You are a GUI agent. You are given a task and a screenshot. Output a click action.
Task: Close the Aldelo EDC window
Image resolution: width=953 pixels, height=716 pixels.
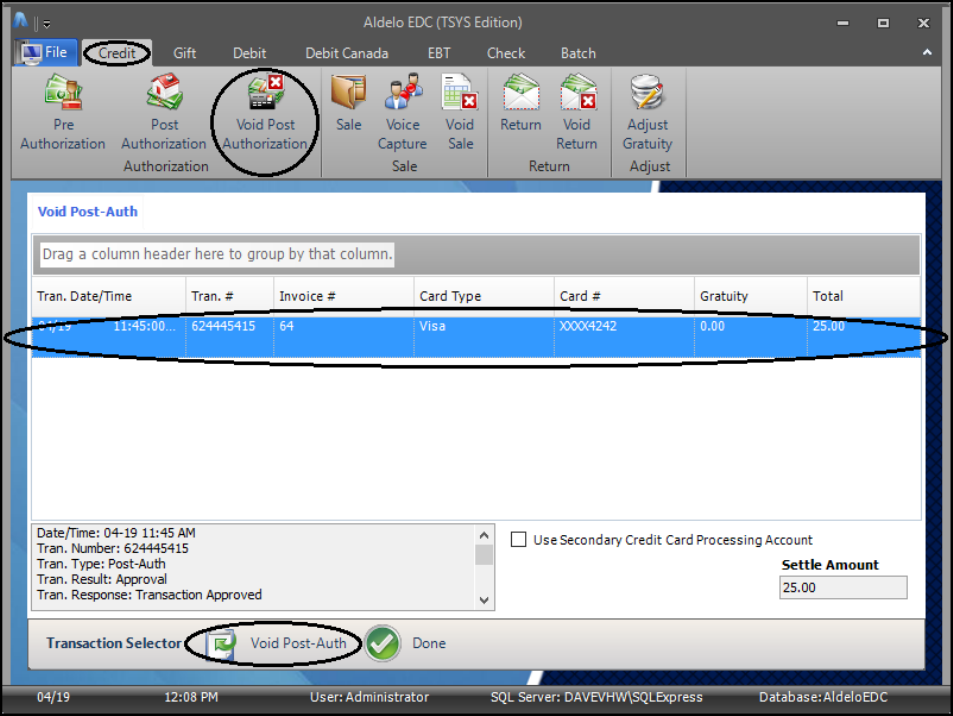coord(923,23)
